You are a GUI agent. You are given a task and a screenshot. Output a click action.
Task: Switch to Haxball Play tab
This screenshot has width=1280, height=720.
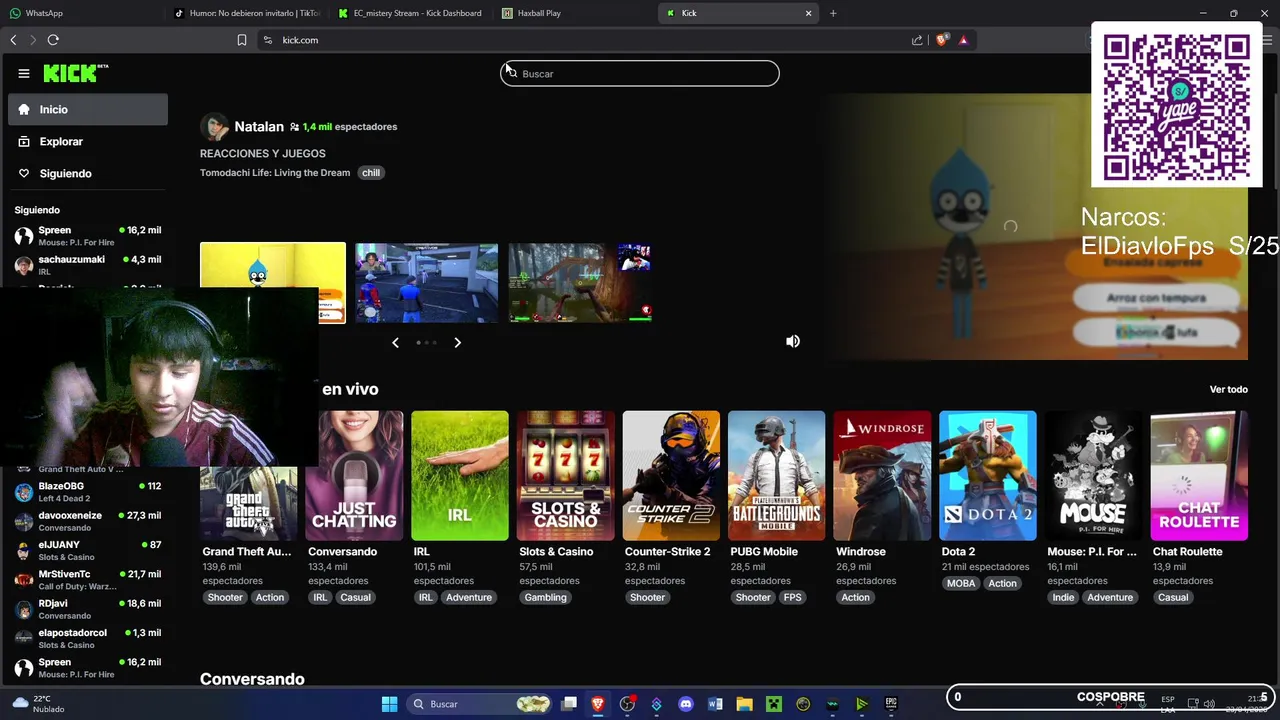point(575,13)
